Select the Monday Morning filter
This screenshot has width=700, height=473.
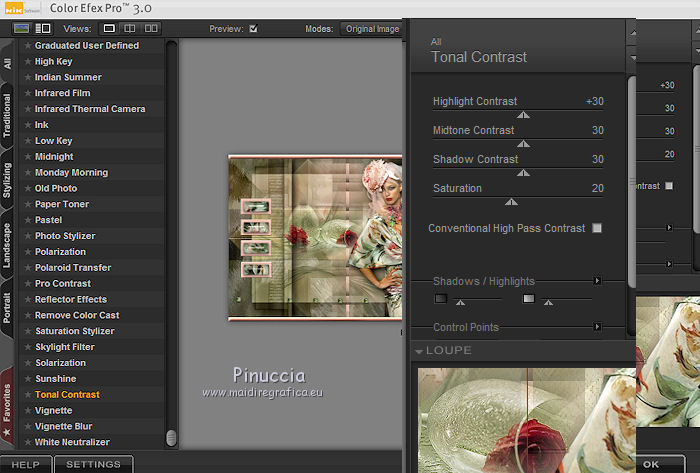point(71,172)
